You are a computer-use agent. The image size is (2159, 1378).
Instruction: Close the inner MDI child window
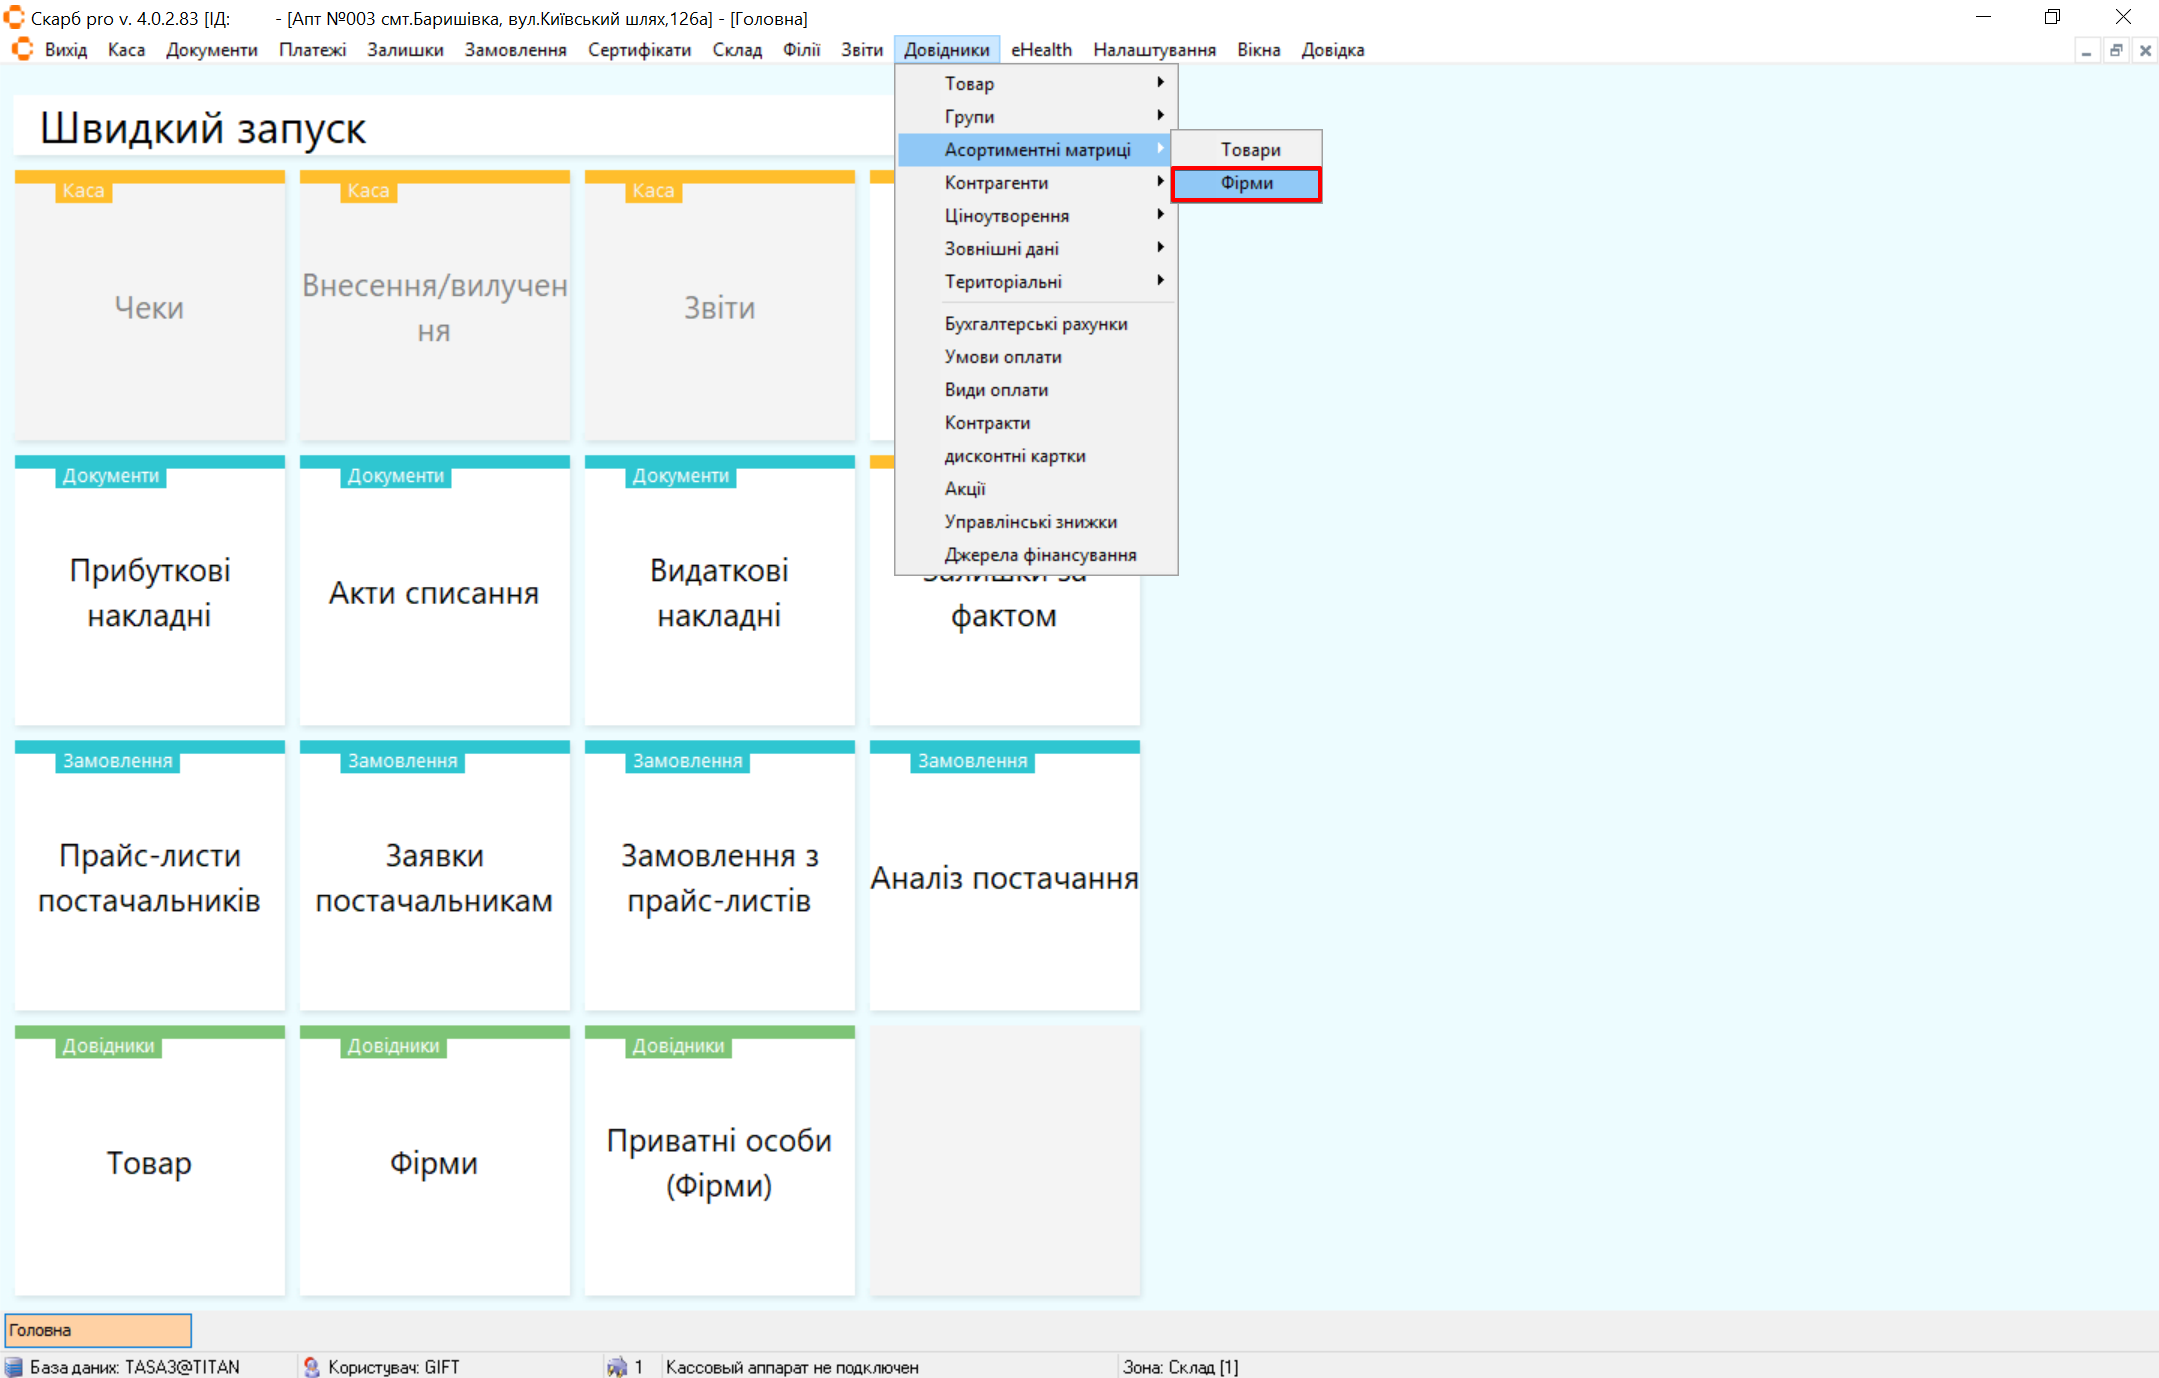(2145, 51)
